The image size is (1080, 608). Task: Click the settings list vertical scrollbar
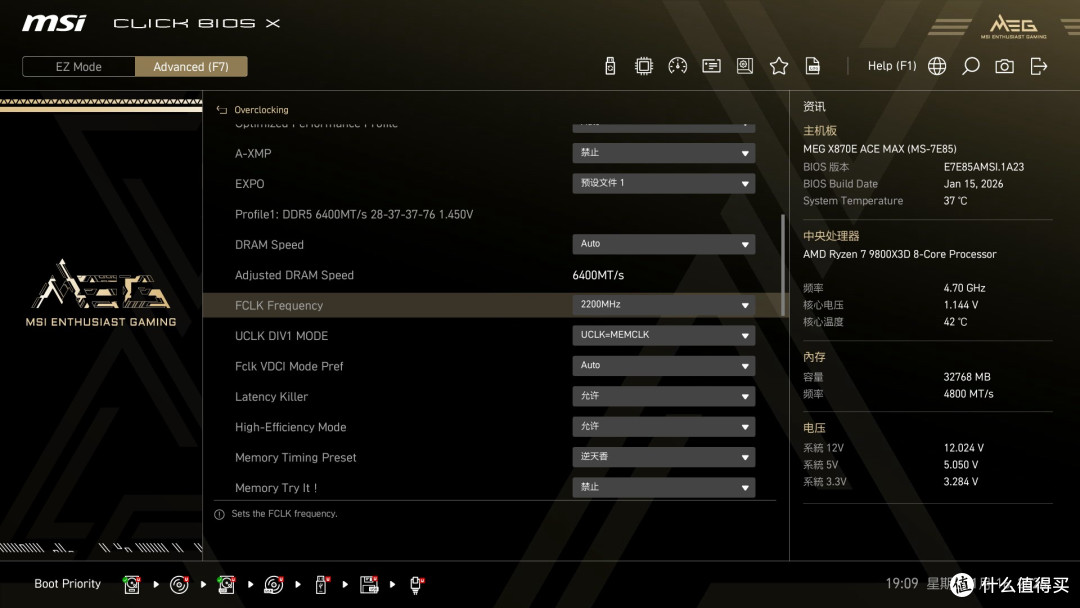(782, 265)
